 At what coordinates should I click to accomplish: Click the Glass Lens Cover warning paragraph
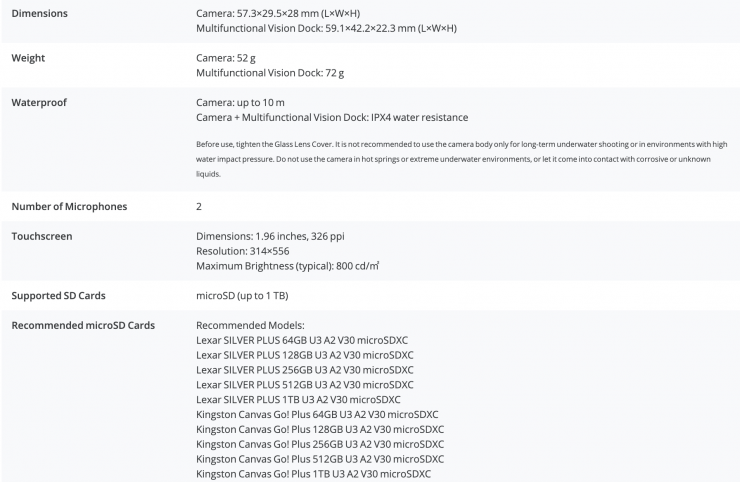pos(460,158)
